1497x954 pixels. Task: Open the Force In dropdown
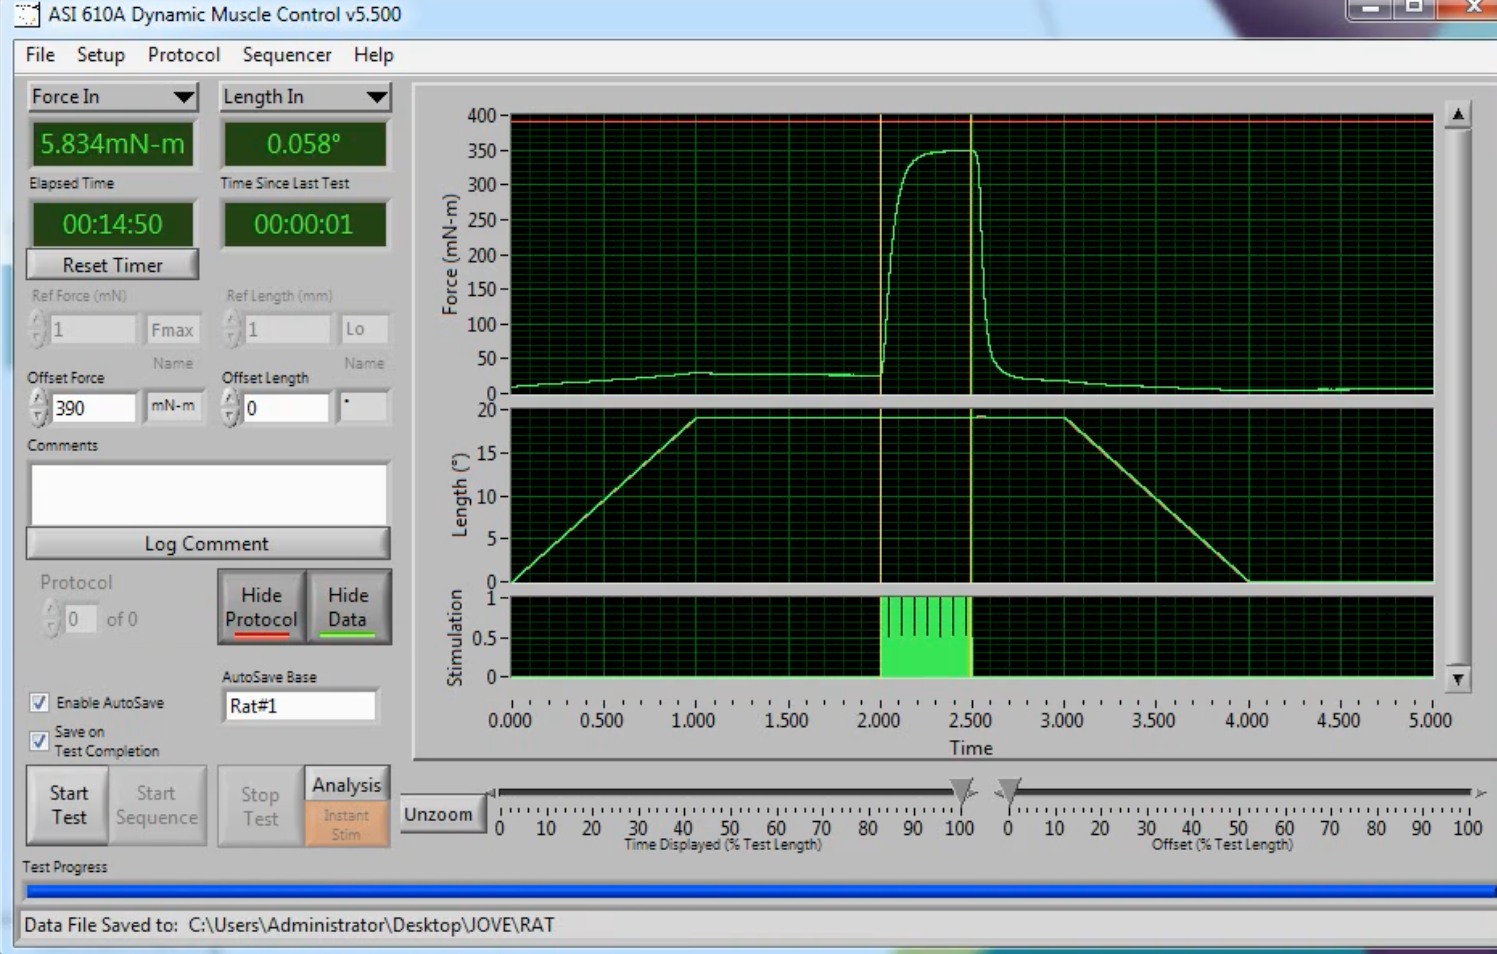(x=112, y=97)
